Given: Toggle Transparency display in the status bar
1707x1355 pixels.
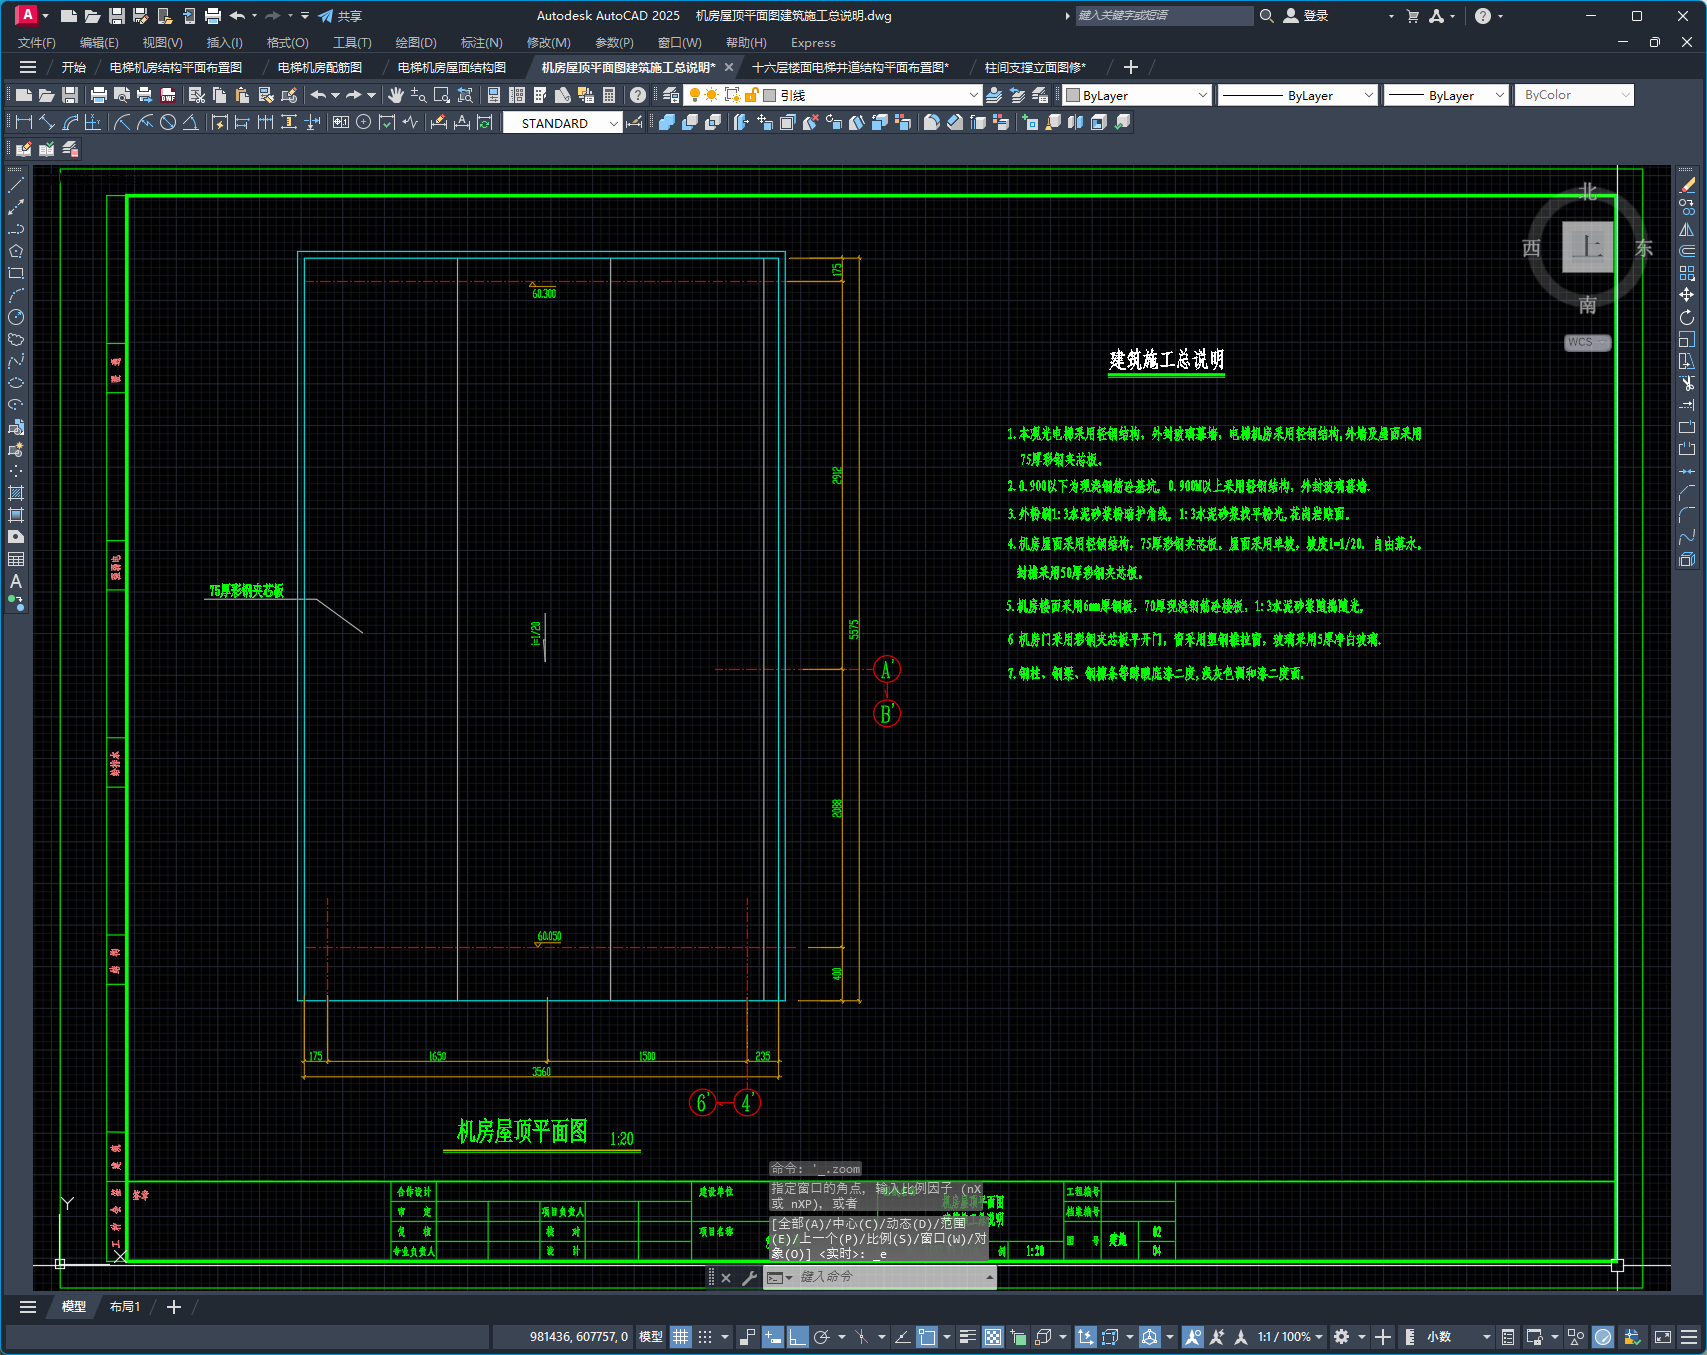Looking at the screenshot, I should tap(993, 1337).
